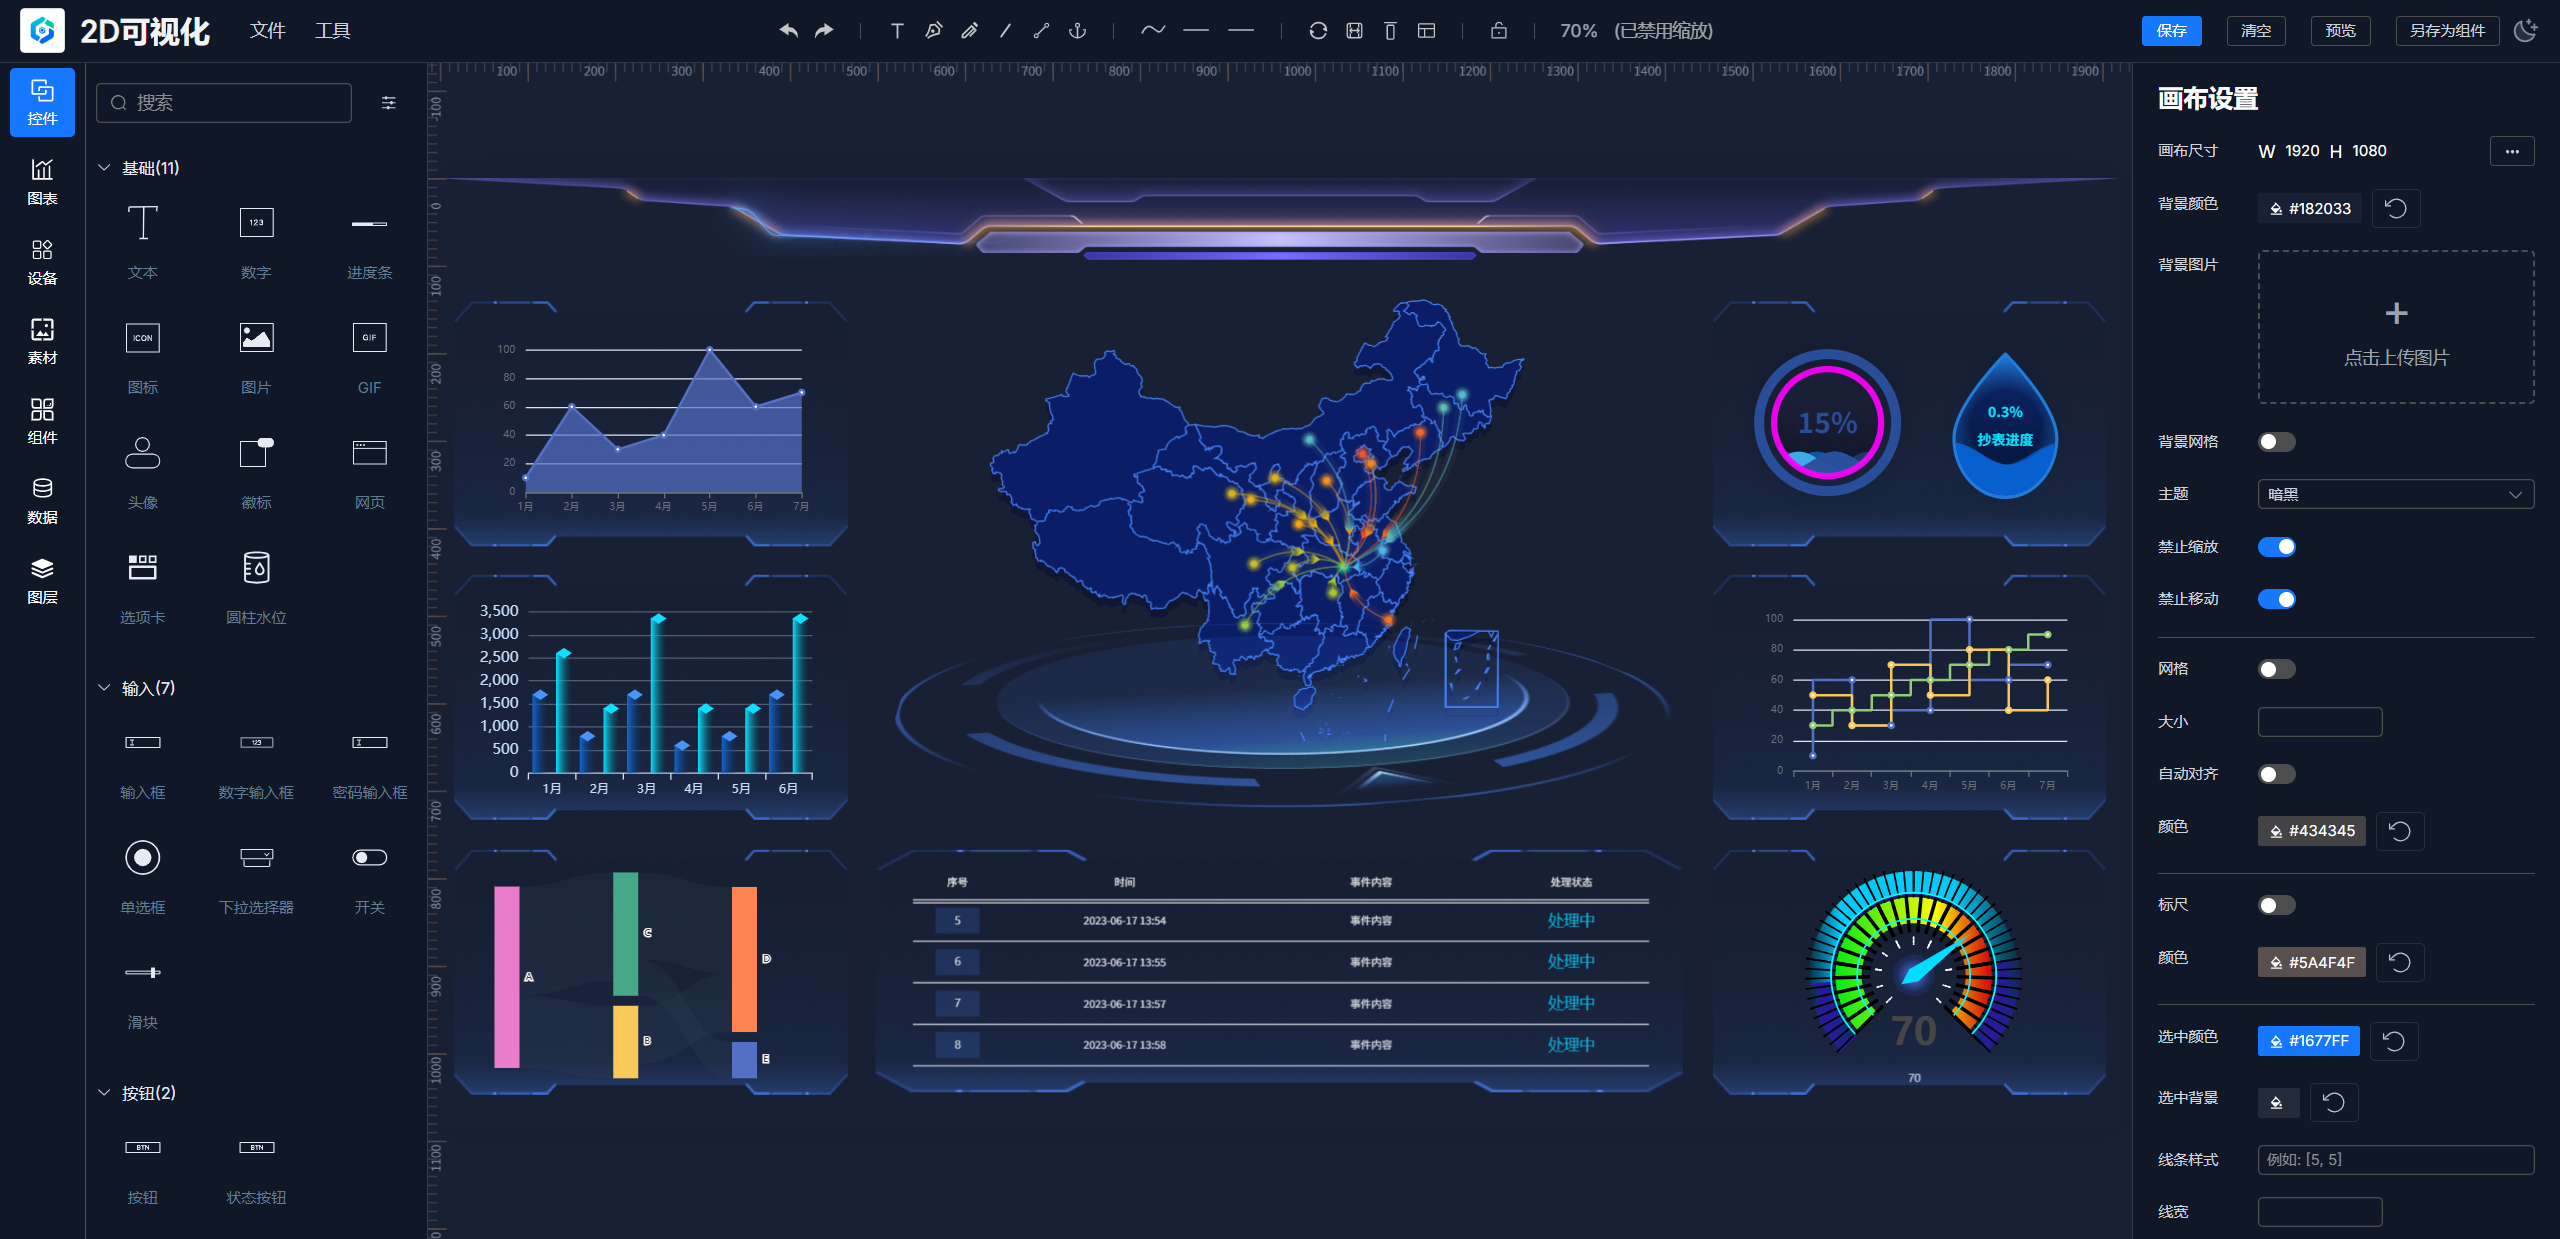
Task: Enable the 背景网格 toggle
Action: coord(2277,442)
